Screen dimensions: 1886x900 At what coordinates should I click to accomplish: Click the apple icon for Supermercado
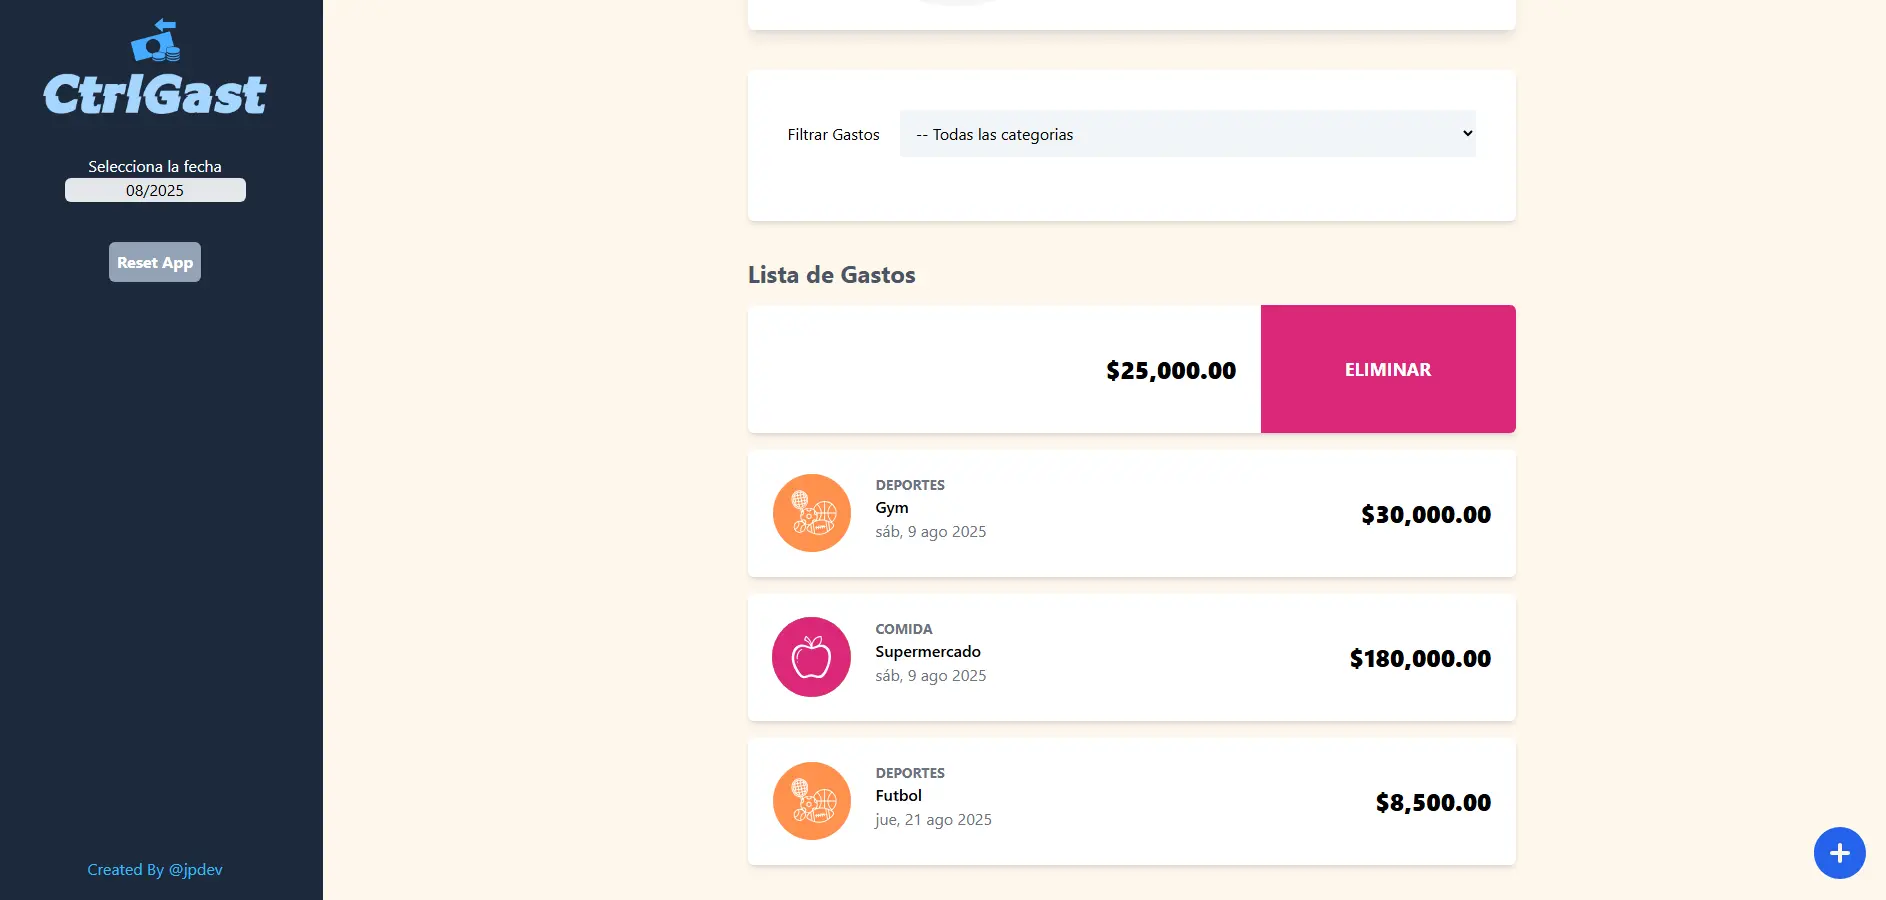(812, 657)
